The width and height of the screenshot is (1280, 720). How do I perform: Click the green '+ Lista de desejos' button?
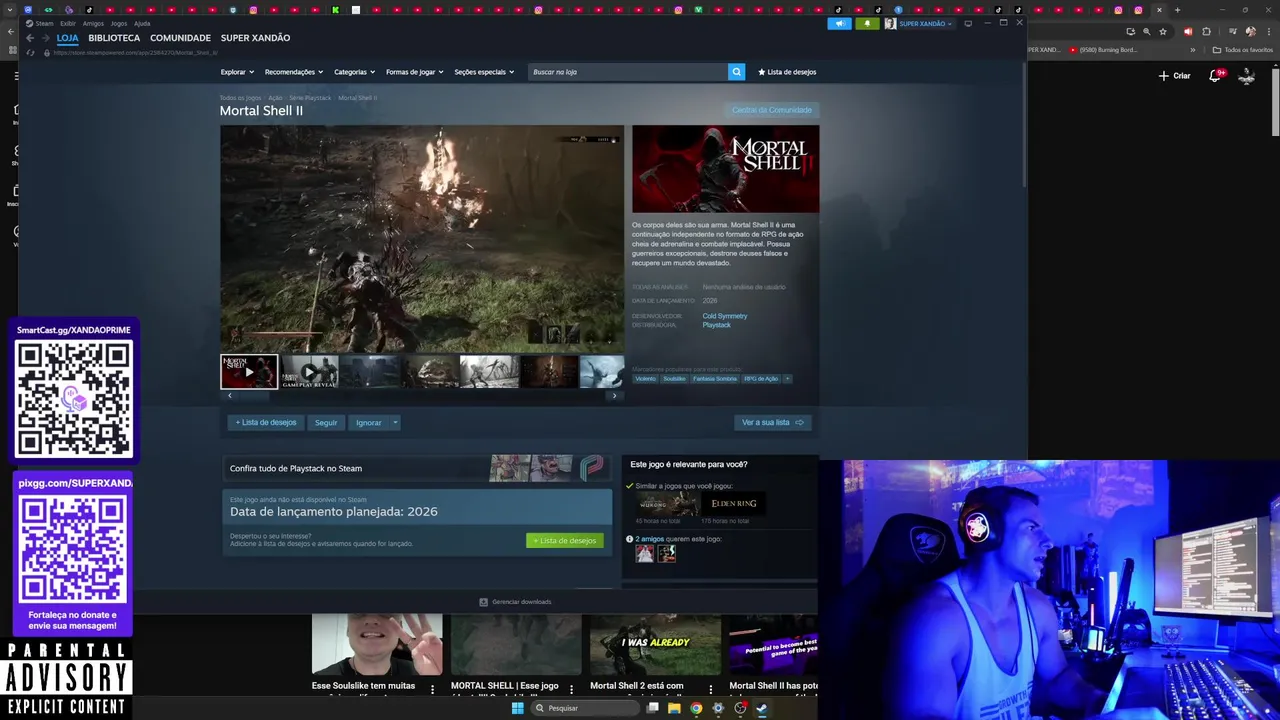click(565, 541)
